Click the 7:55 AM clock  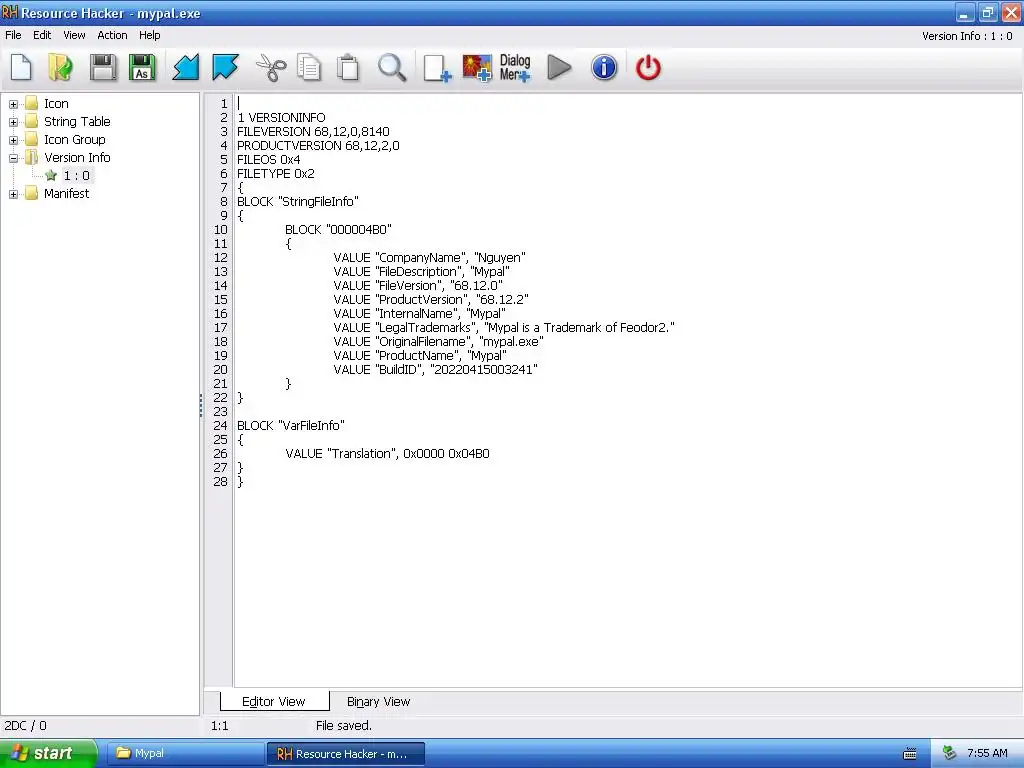click(987, 753)
